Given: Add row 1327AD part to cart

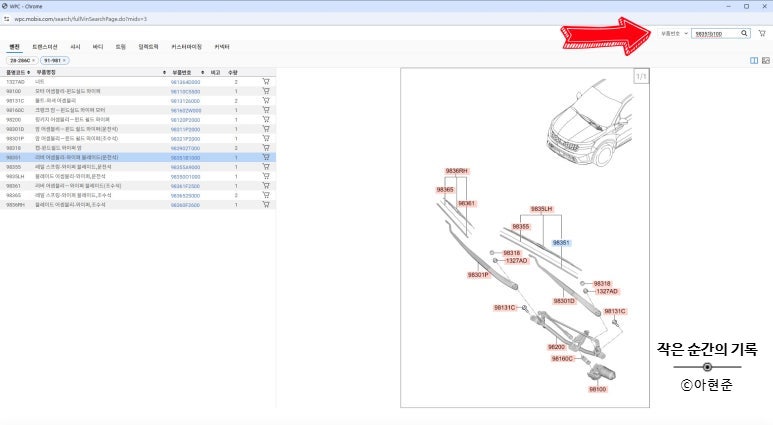Looking at the screenshot, I should coord(266,82).
